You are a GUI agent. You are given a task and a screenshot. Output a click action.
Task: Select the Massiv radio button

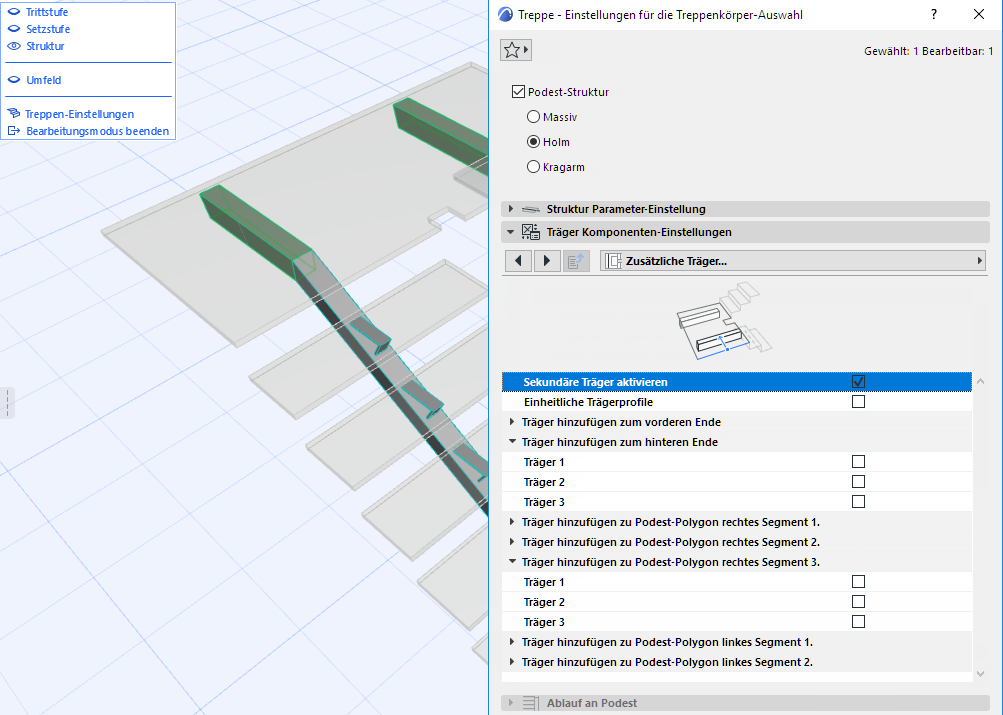533,117
